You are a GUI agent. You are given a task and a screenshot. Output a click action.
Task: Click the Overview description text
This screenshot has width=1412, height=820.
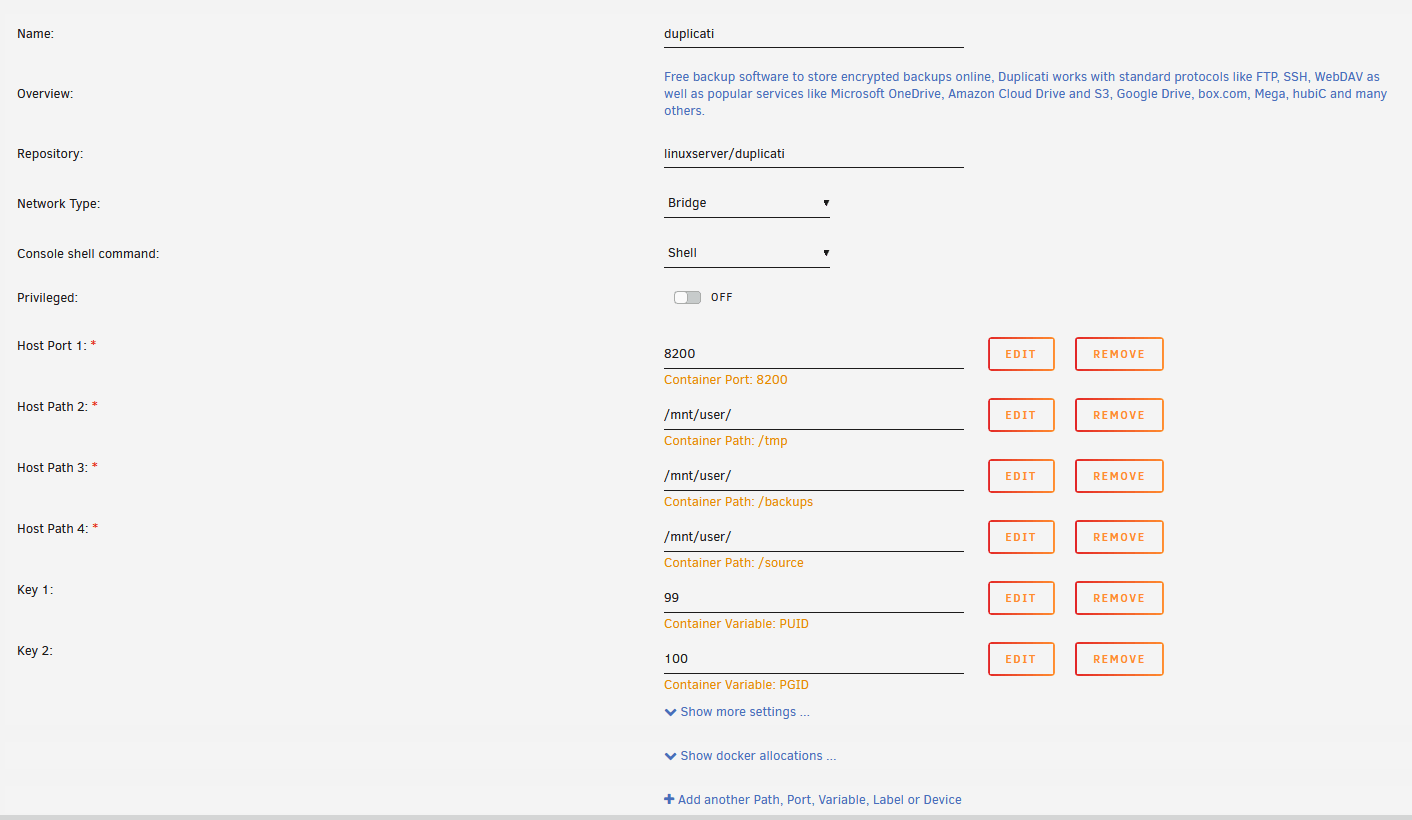[1025, 94]
